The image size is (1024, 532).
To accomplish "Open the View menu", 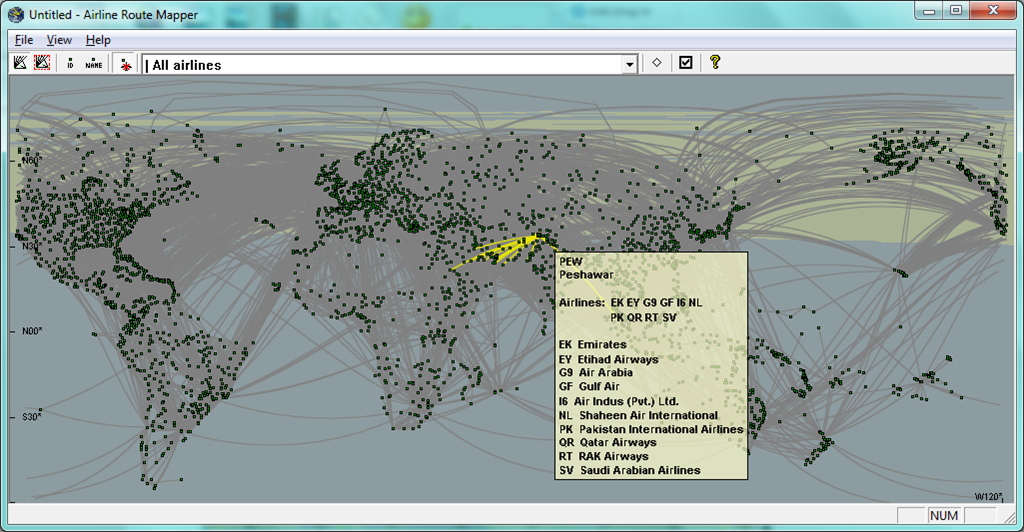I will (x=59, y=40).
